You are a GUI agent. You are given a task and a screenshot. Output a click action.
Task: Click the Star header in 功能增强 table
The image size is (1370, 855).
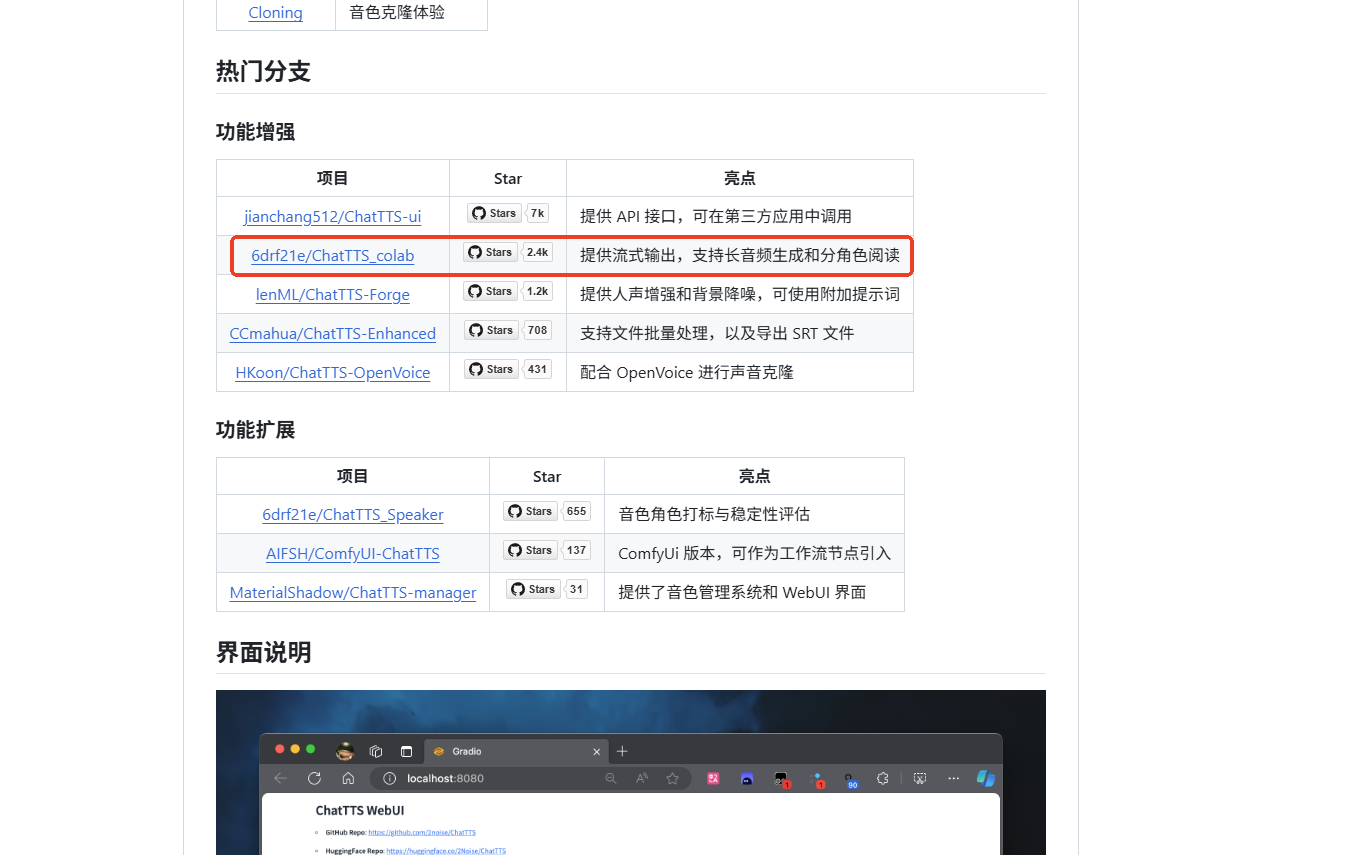508,178
